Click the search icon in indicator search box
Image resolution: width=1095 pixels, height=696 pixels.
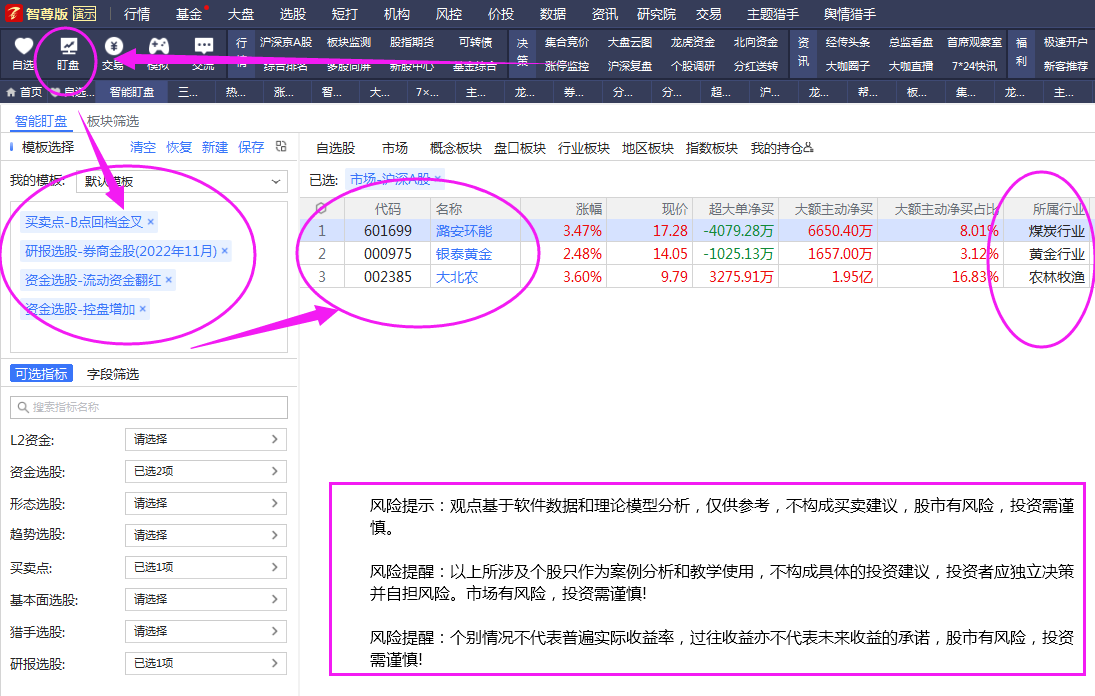click(x=23, y=407)
